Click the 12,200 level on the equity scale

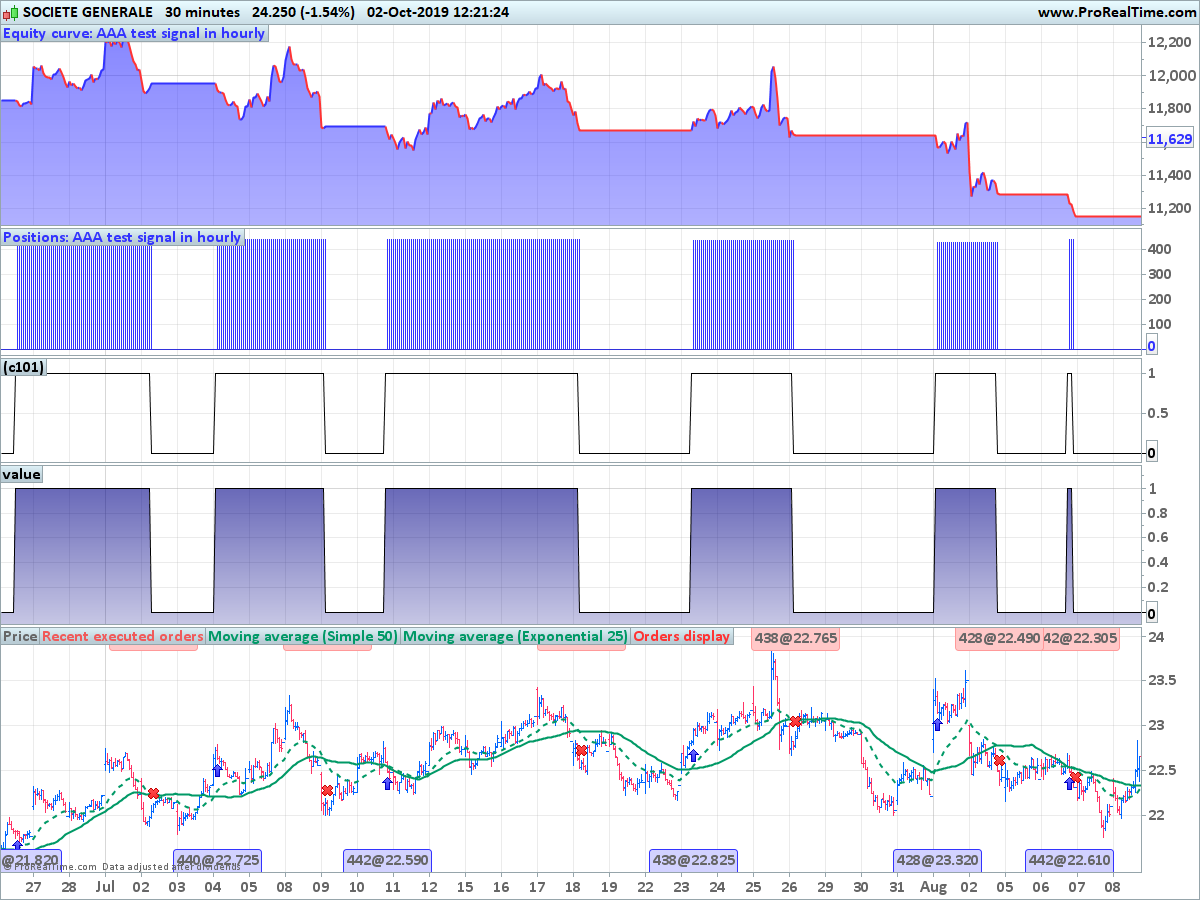[1171, 42]
